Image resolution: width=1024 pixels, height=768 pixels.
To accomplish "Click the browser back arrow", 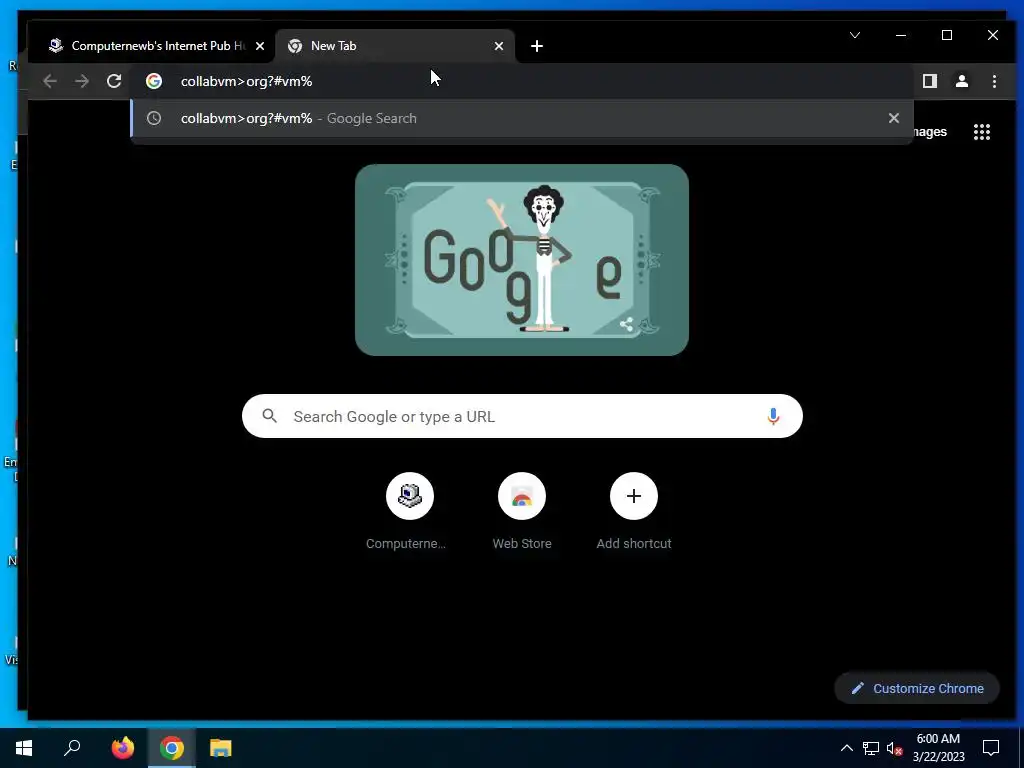I will pyautogui.click(x=50, y=81).
